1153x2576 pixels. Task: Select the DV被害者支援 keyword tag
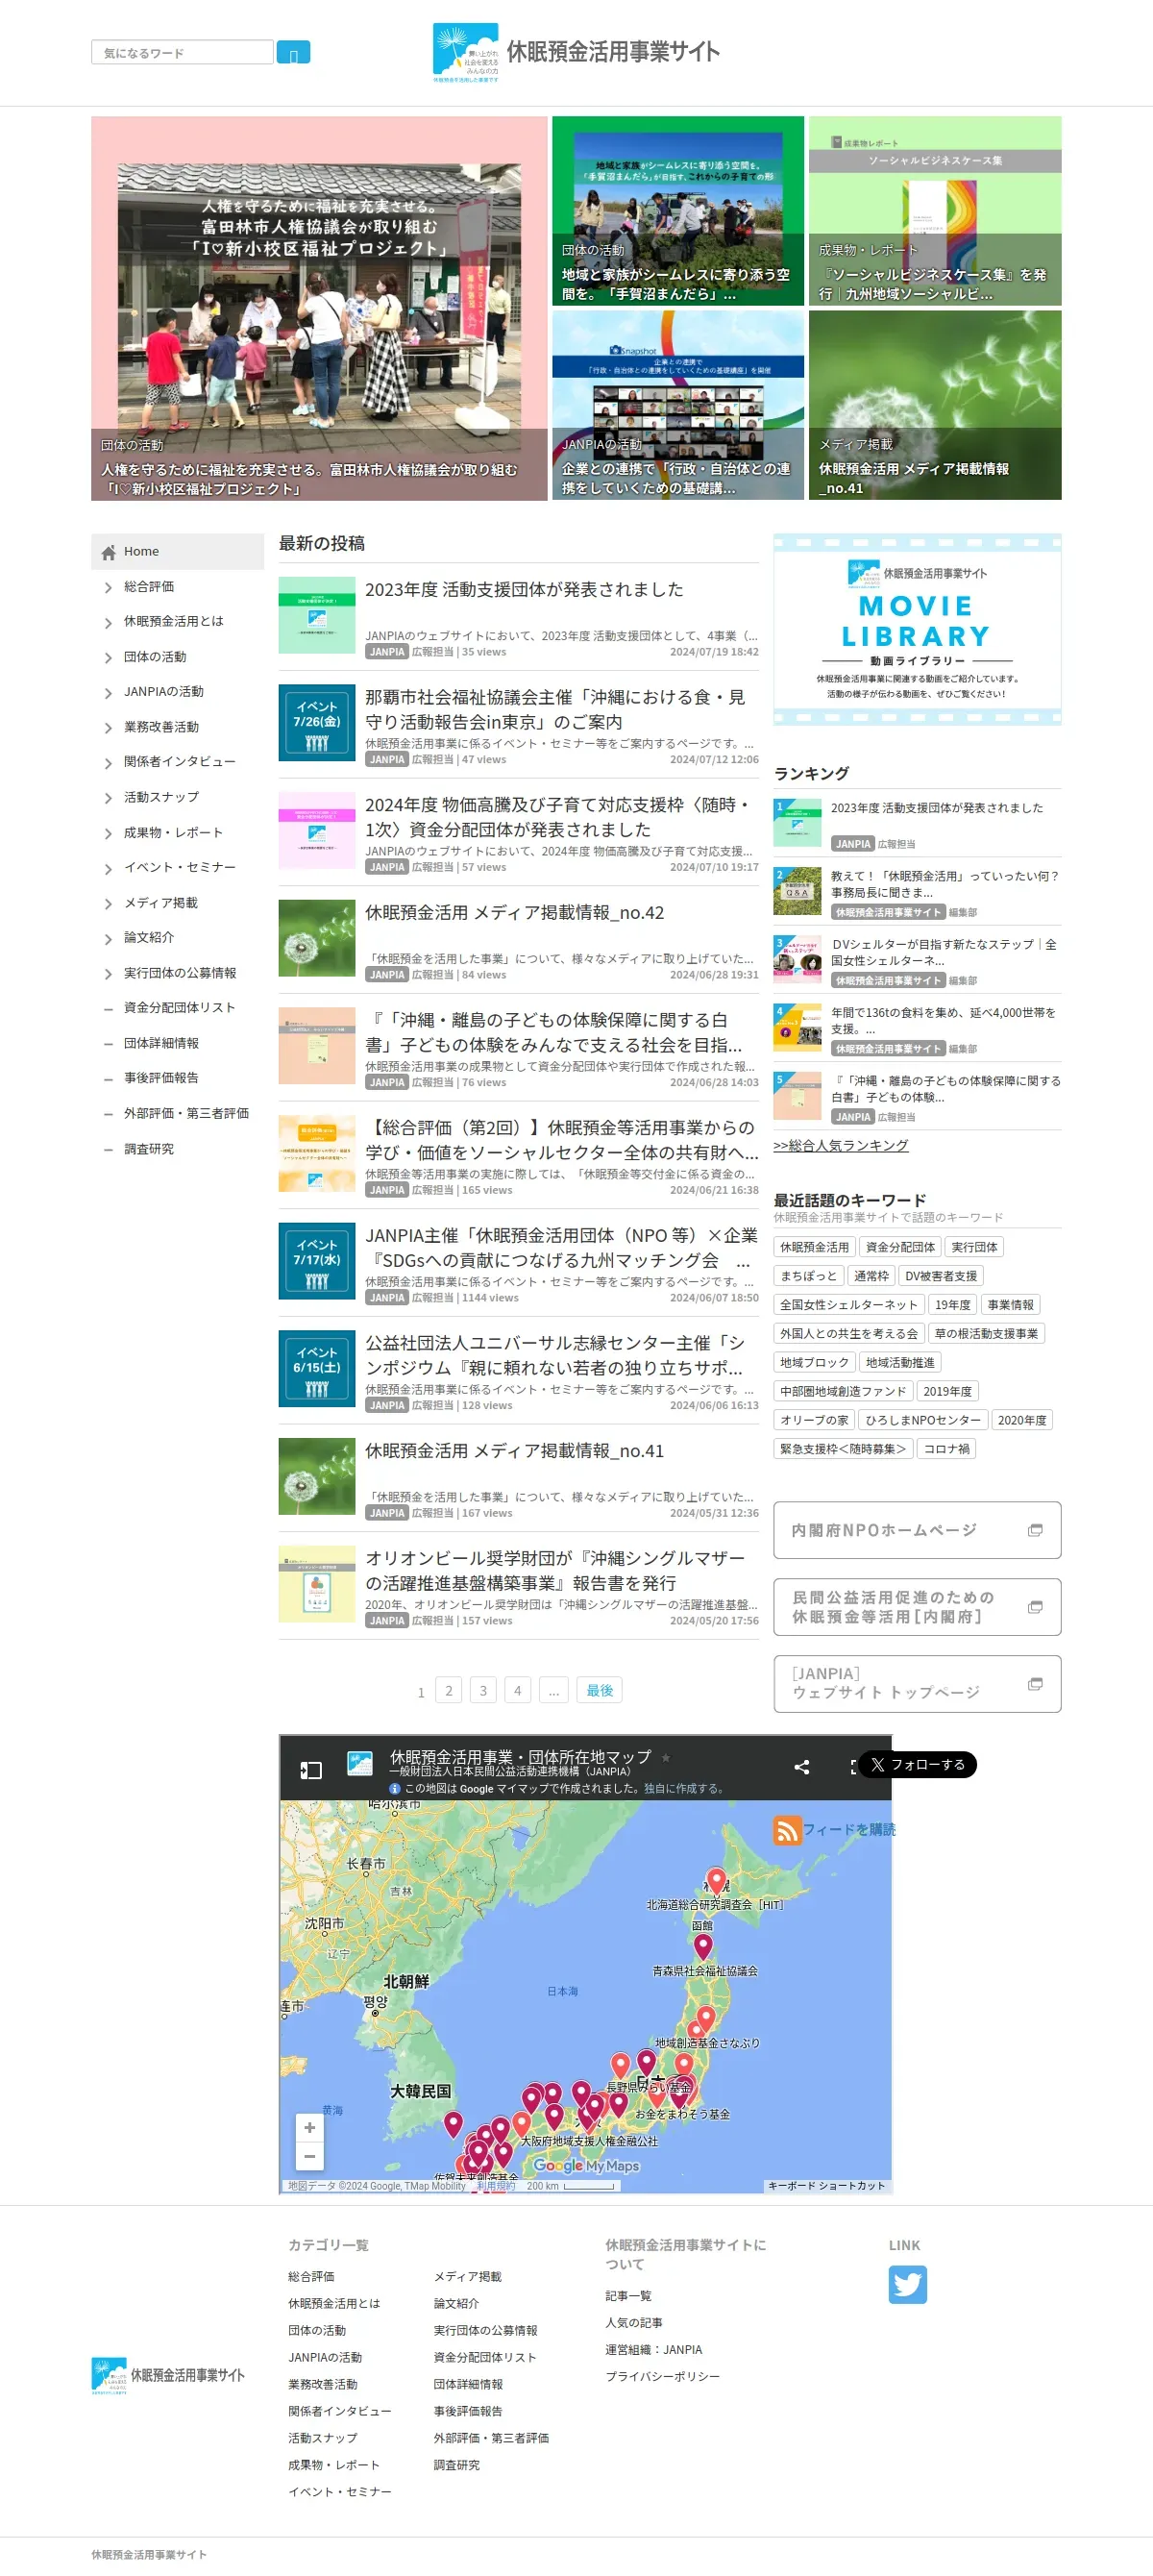[941, 1276]
